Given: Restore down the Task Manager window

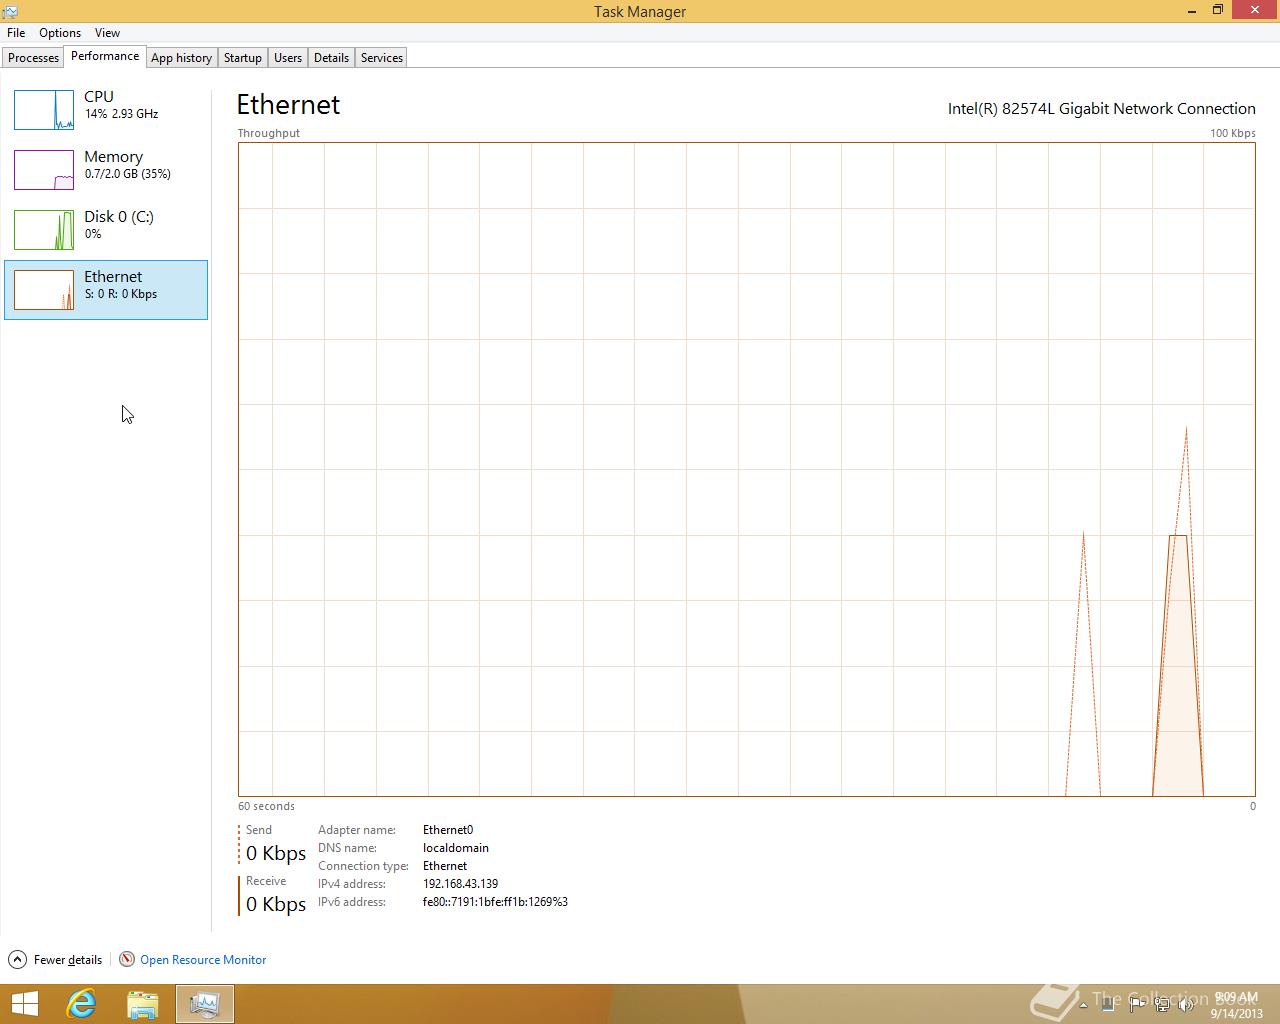Looking at the screenshot, I should click(x=1218, y=10).
